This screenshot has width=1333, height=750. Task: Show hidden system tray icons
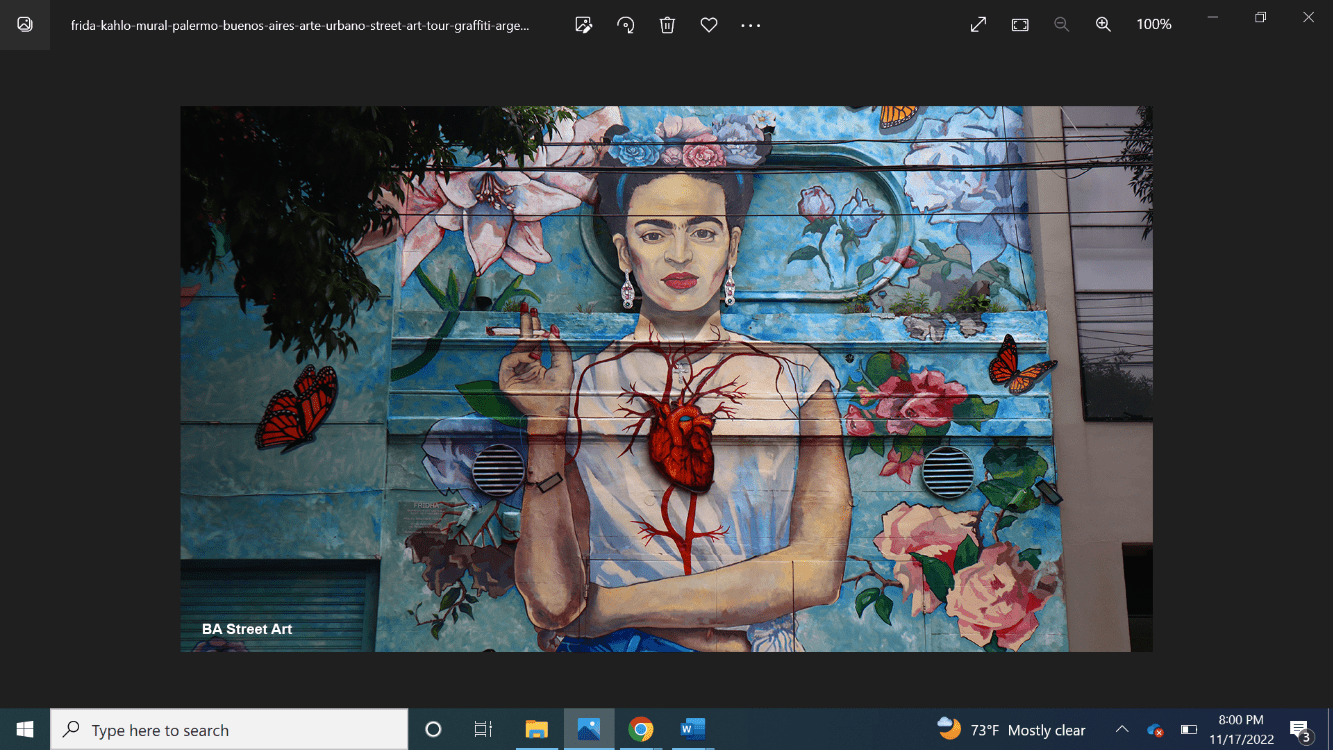click(x=1122, y=730)
